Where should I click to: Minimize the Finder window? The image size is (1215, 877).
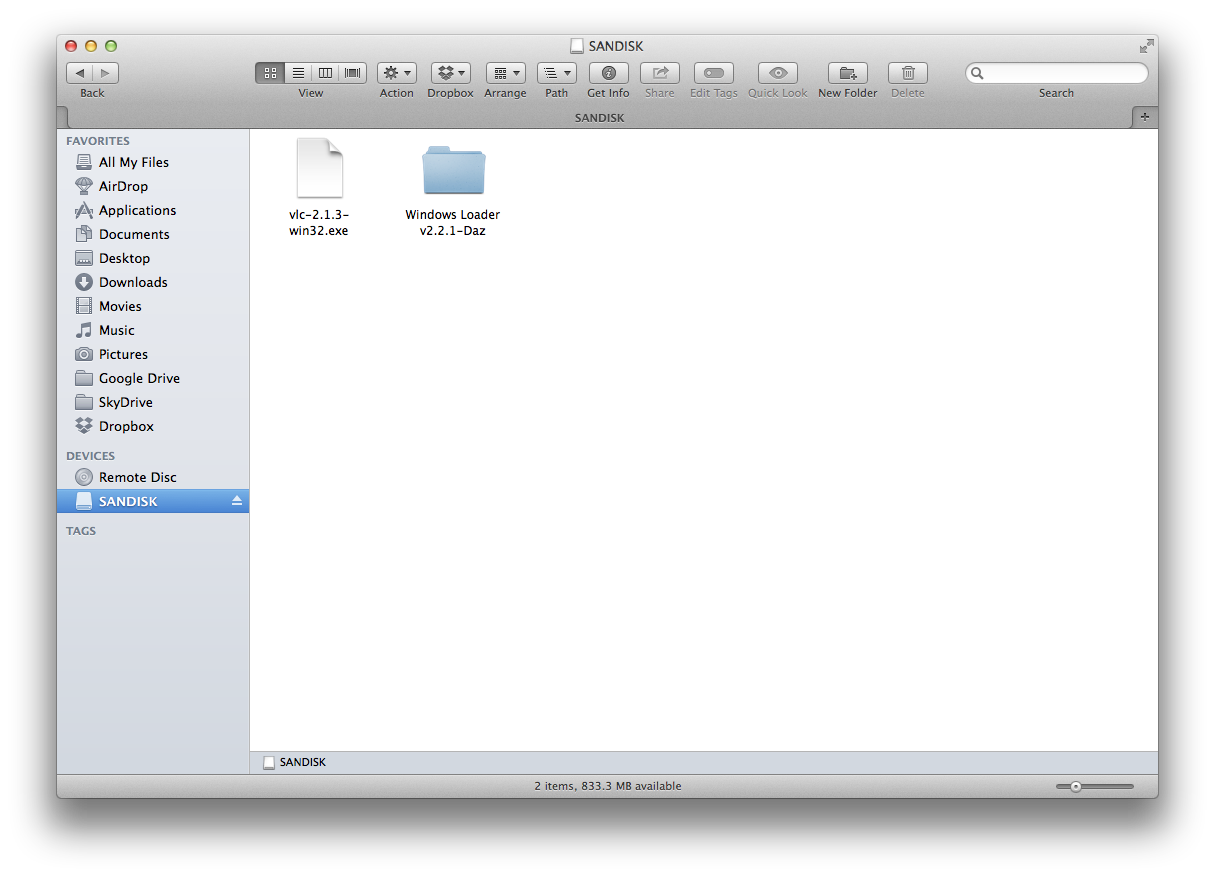[91, 46]
